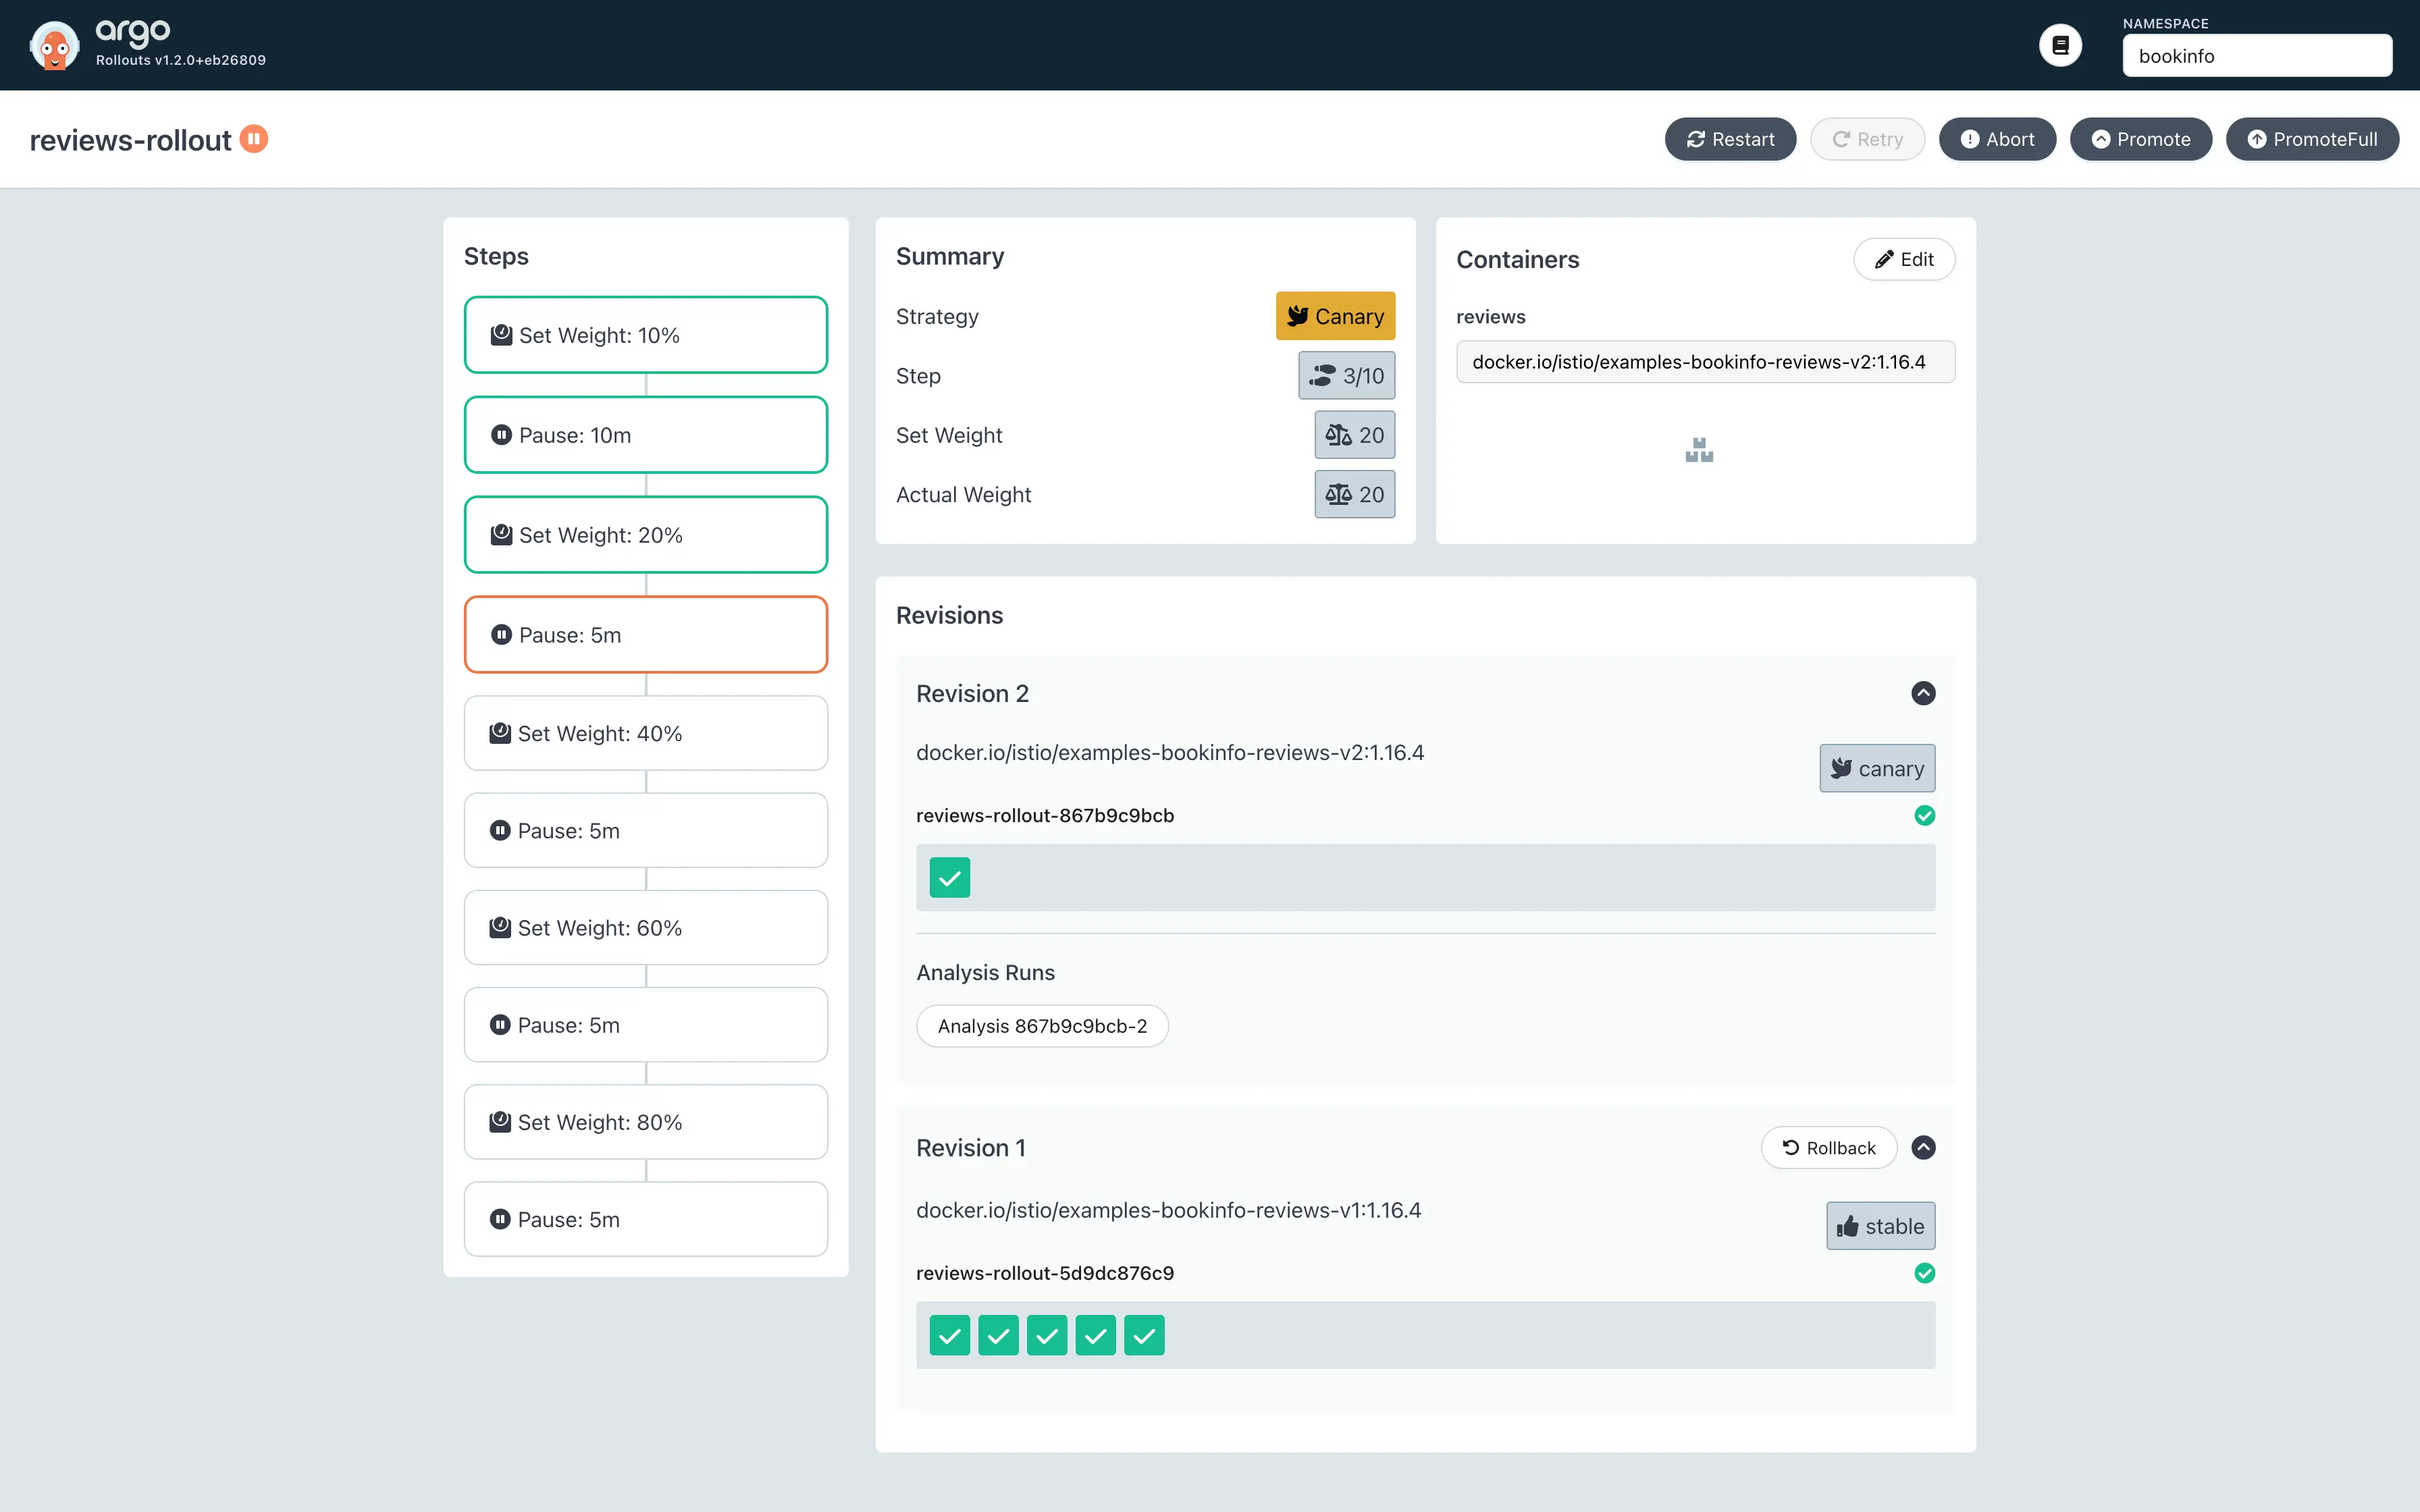The height and width of the screenshot is (1512, 2420).
Task: Click the pause icon in Pause: 10m
Action: (502, 435)
